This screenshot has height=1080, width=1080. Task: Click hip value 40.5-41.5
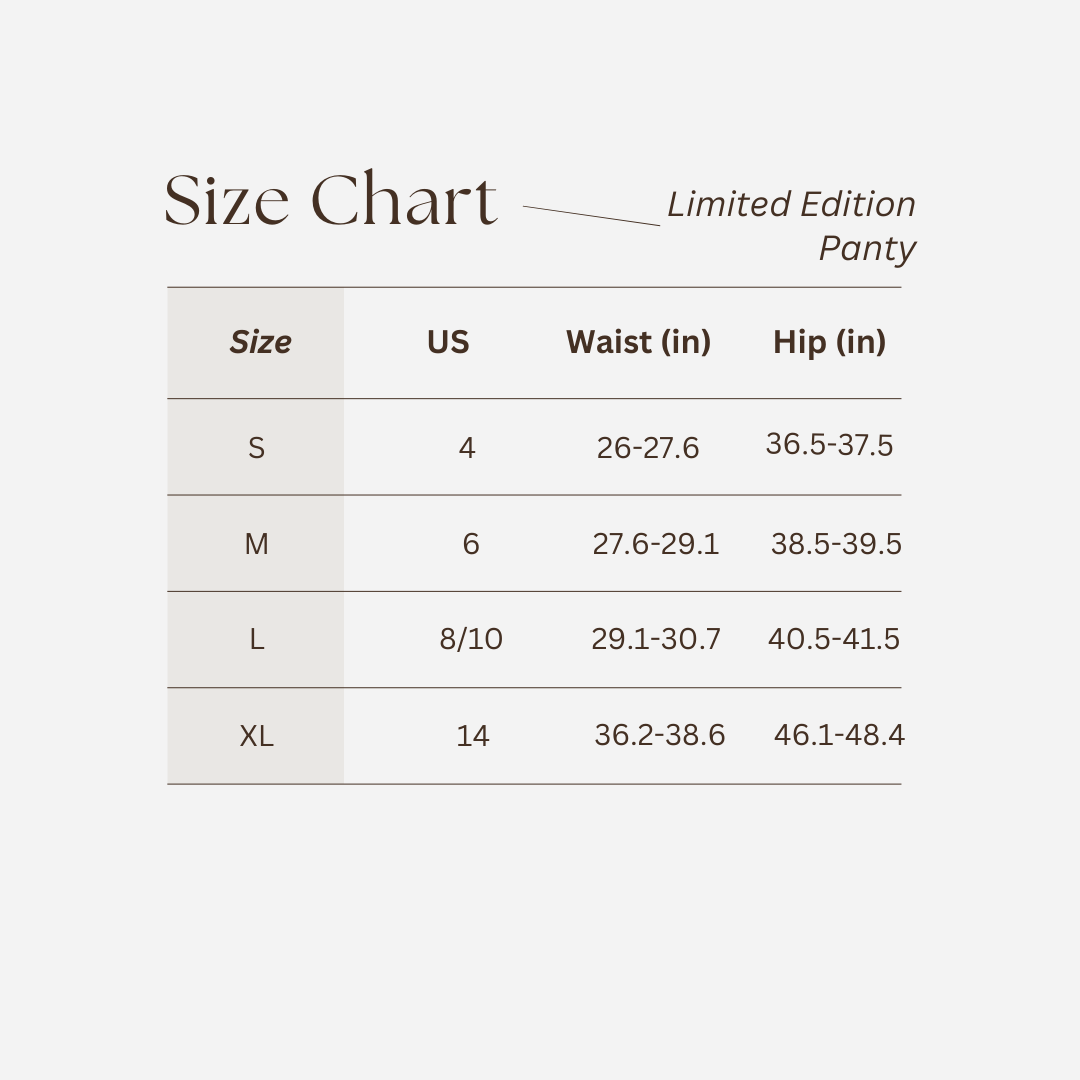pyautogui.click(x=834, y=639)
